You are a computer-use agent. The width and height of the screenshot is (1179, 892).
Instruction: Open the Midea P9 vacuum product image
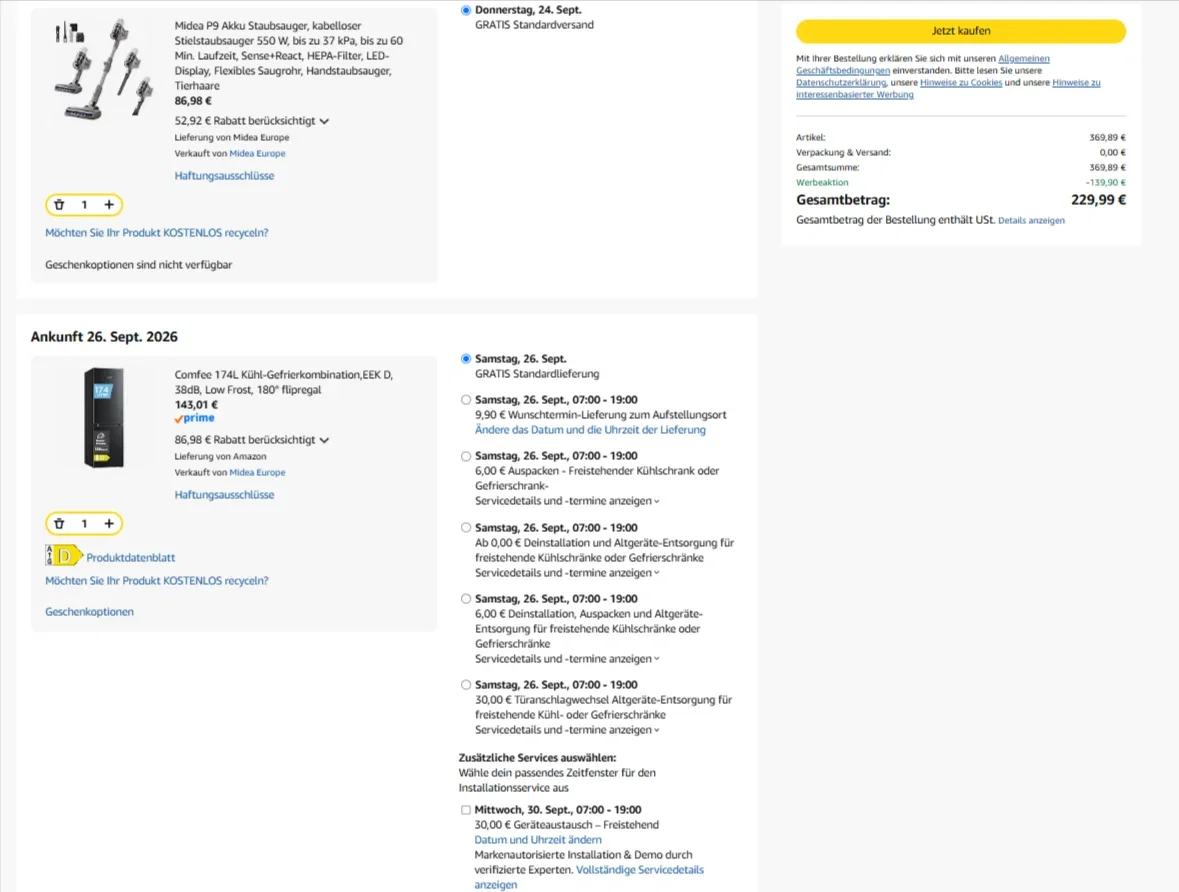click(103, 69)
